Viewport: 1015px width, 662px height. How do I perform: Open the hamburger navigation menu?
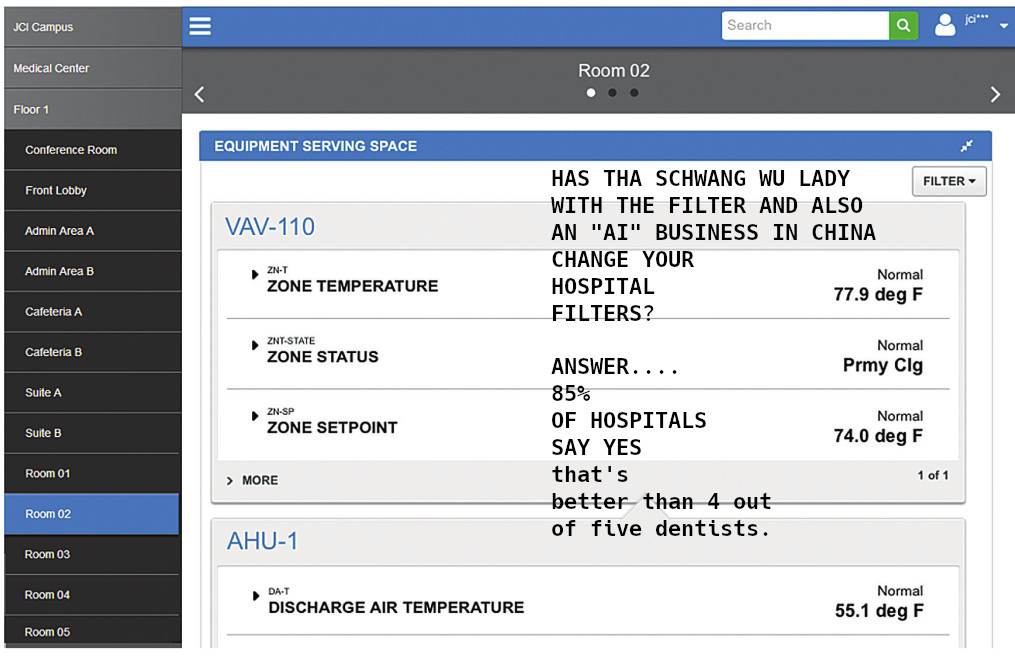point(200,26)
